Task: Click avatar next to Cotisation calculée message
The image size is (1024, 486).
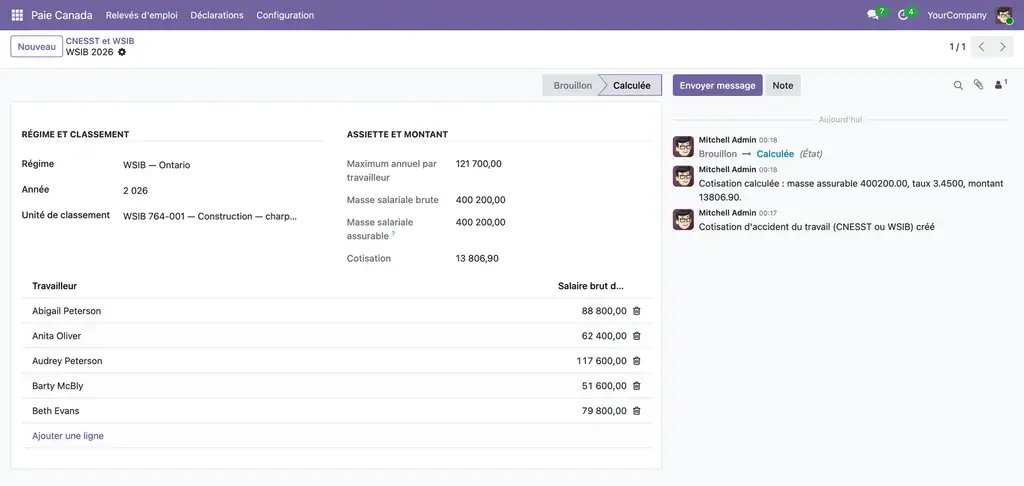Action: pyautogui.click(x=683, y=176)
